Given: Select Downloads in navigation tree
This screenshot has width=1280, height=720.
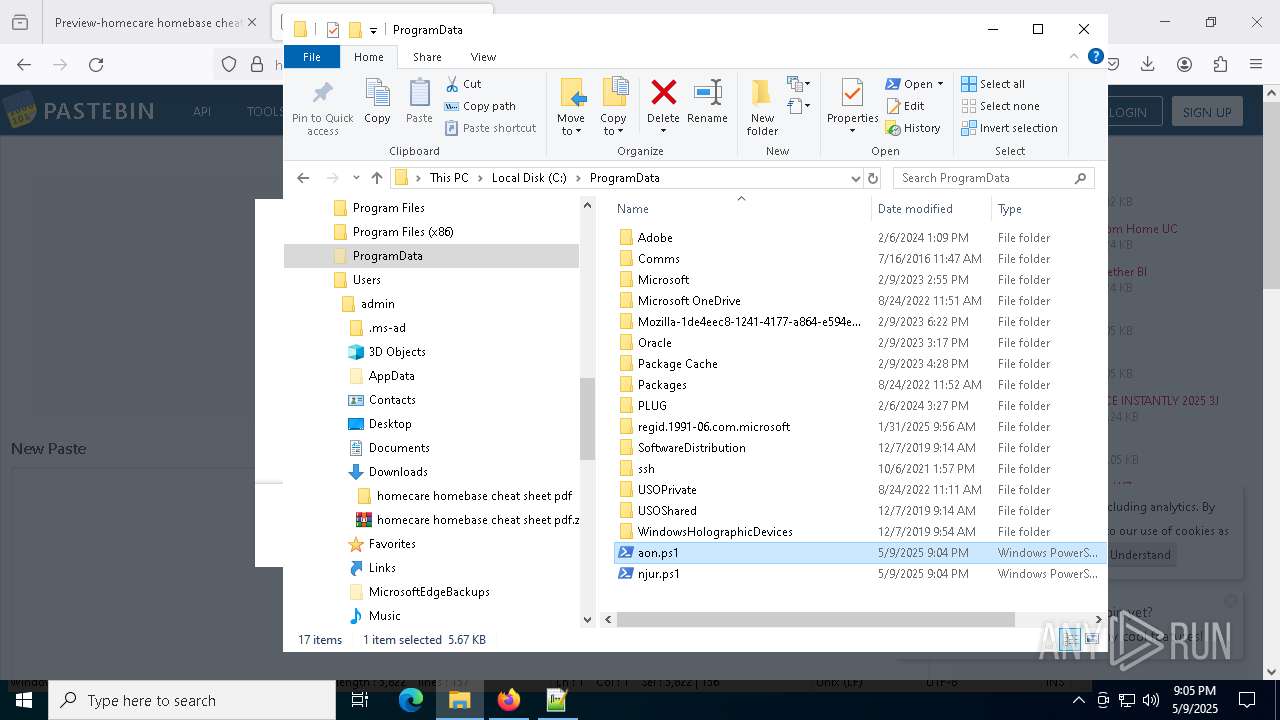Looking at the screenshot, I should pos(398,472).
